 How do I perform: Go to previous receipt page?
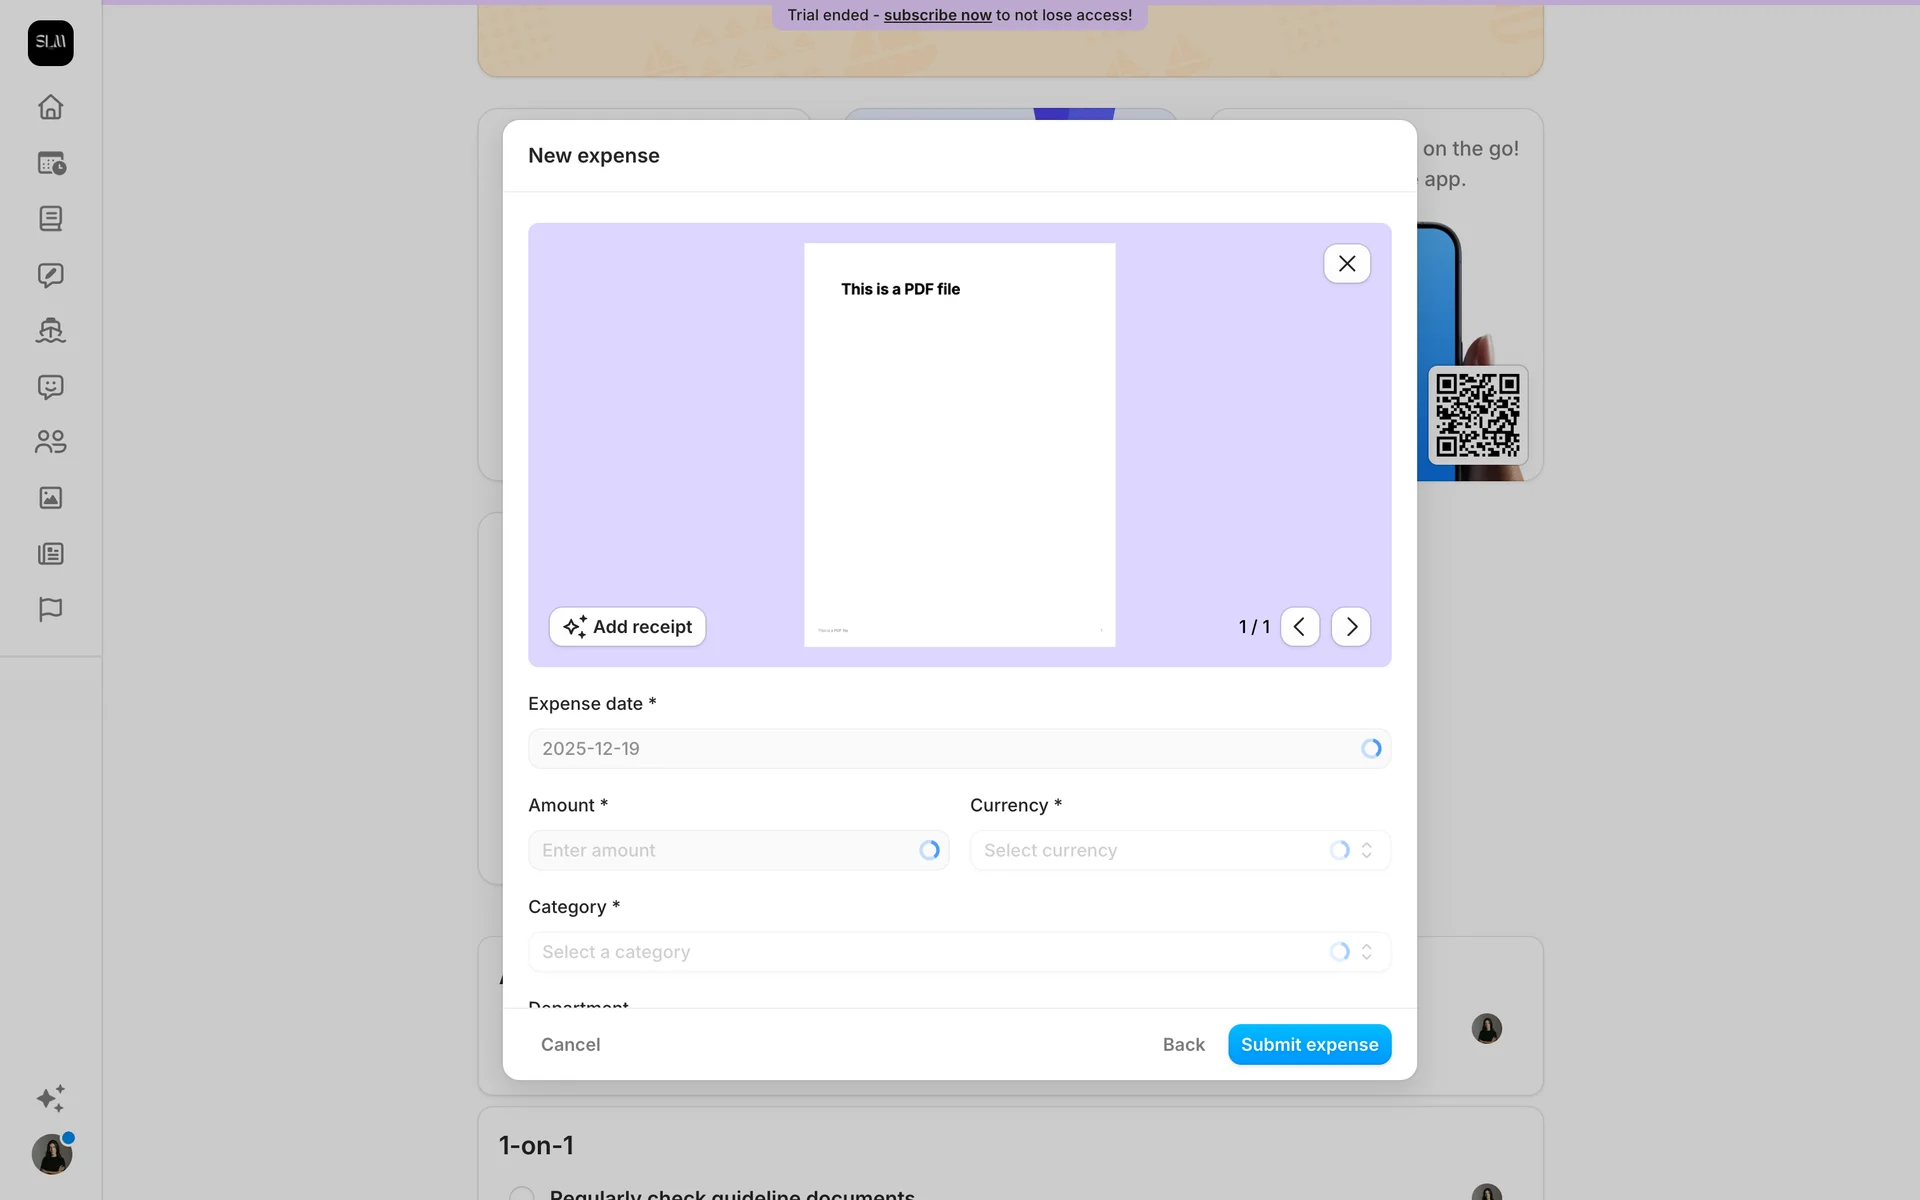pos(1300,627)
